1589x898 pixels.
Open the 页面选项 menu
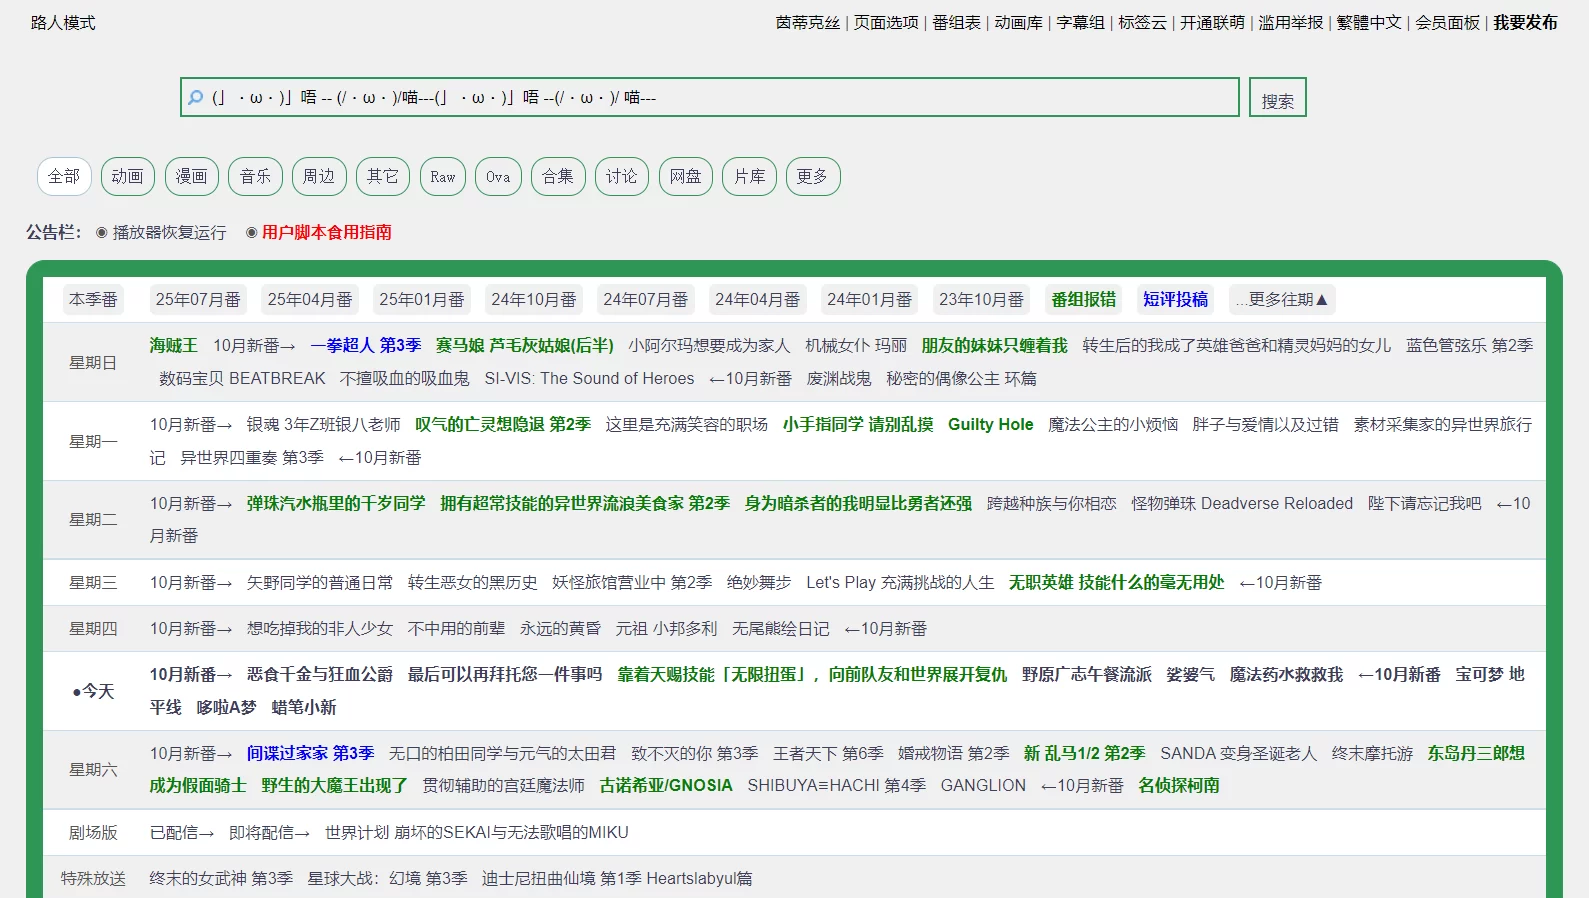coord(886,22)
